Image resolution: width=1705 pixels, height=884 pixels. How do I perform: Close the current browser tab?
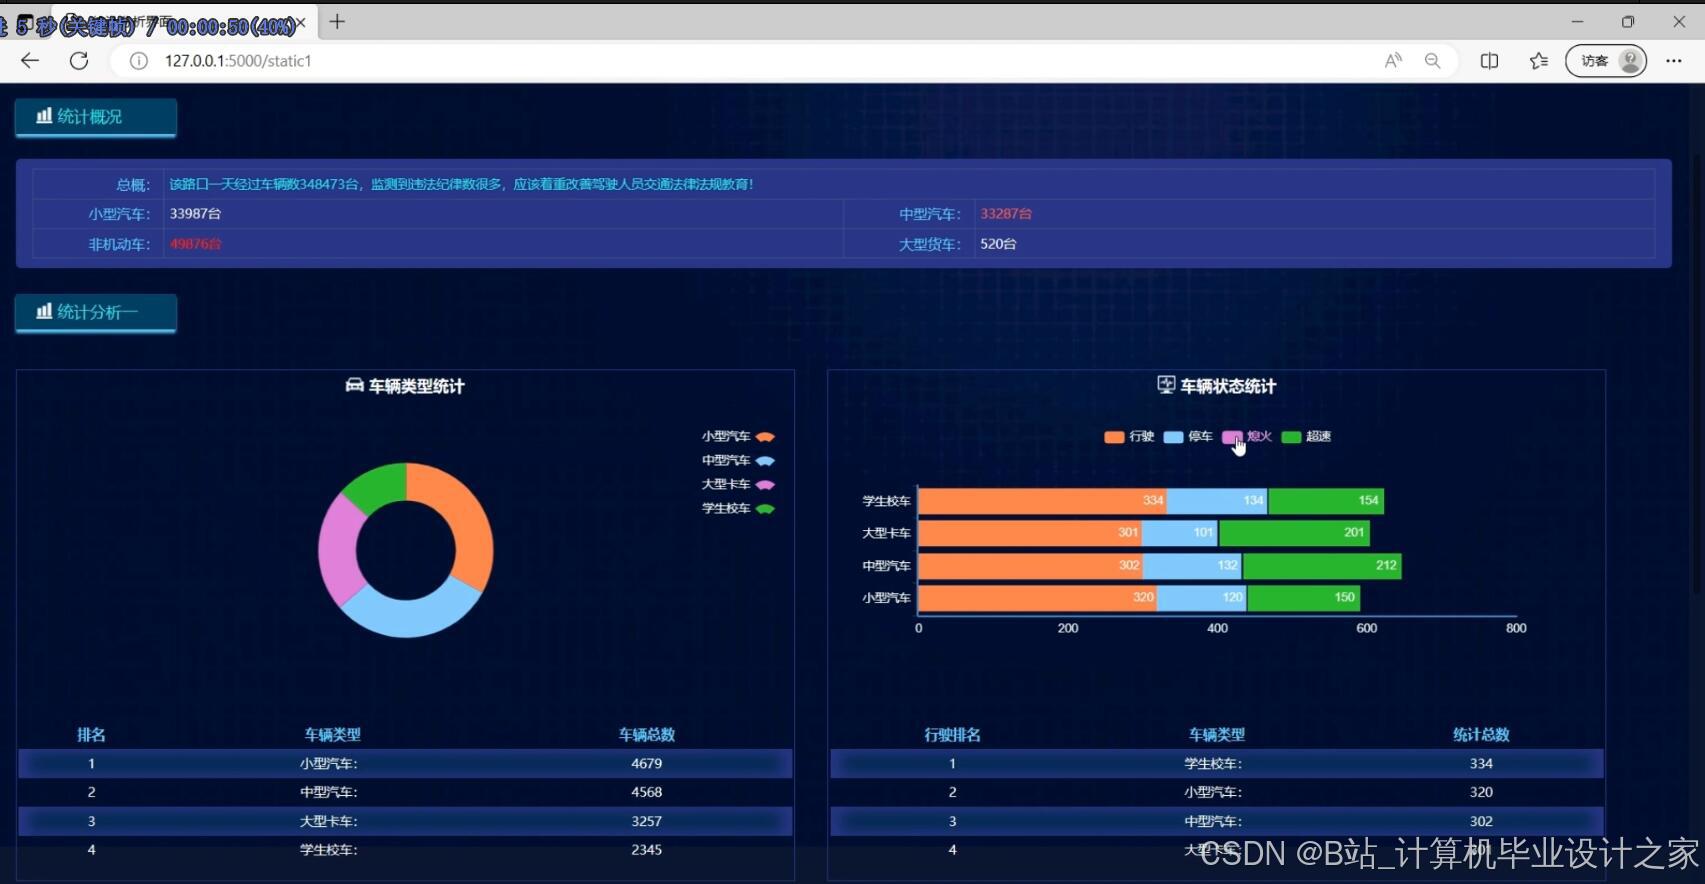(300, 22)
